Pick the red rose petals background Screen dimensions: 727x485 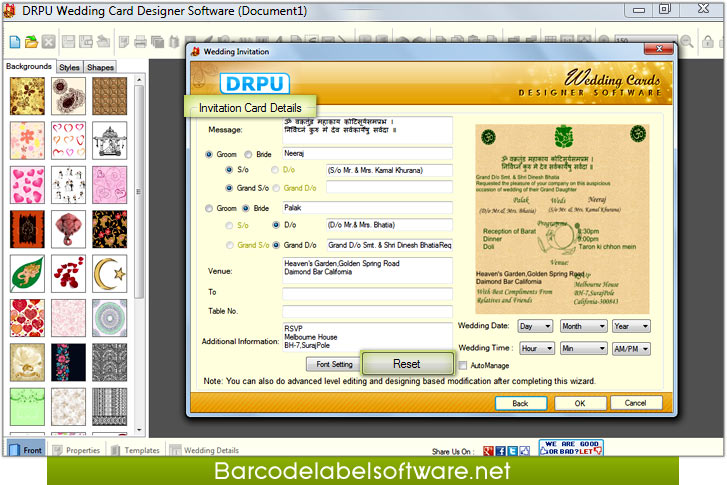point(68,274)
